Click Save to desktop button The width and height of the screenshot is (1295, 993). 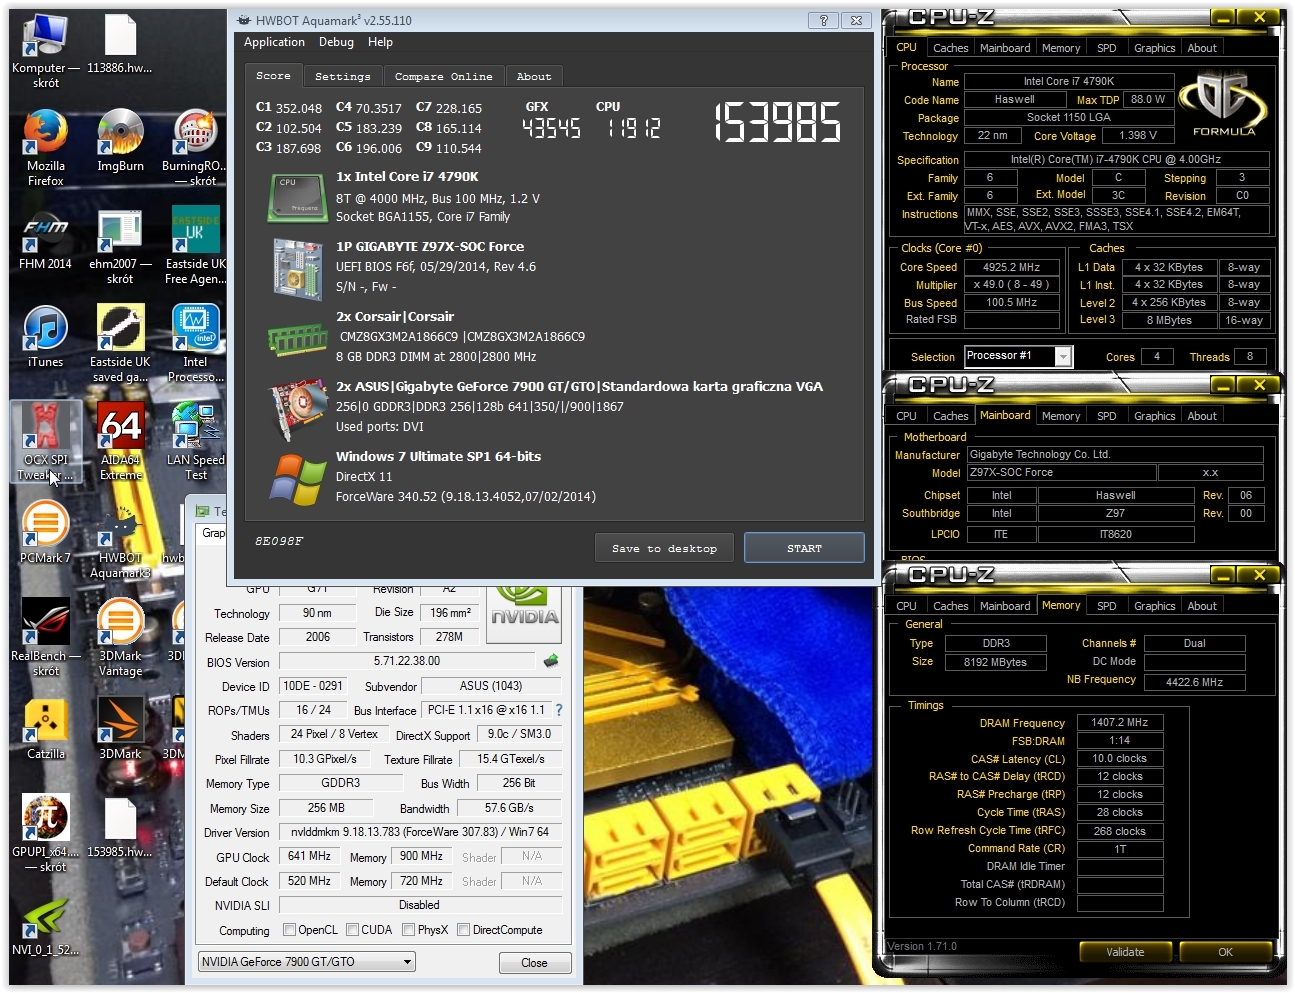664,548
